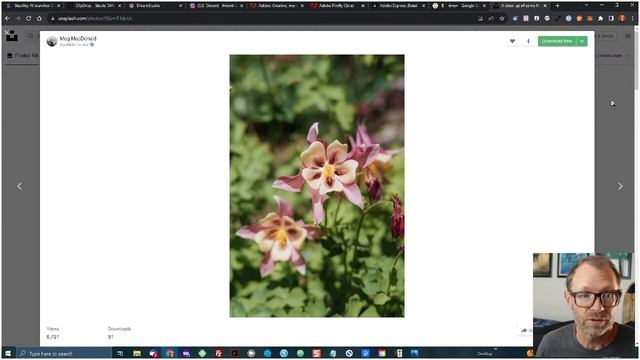Click the Downloads count value

click(111, 337)
